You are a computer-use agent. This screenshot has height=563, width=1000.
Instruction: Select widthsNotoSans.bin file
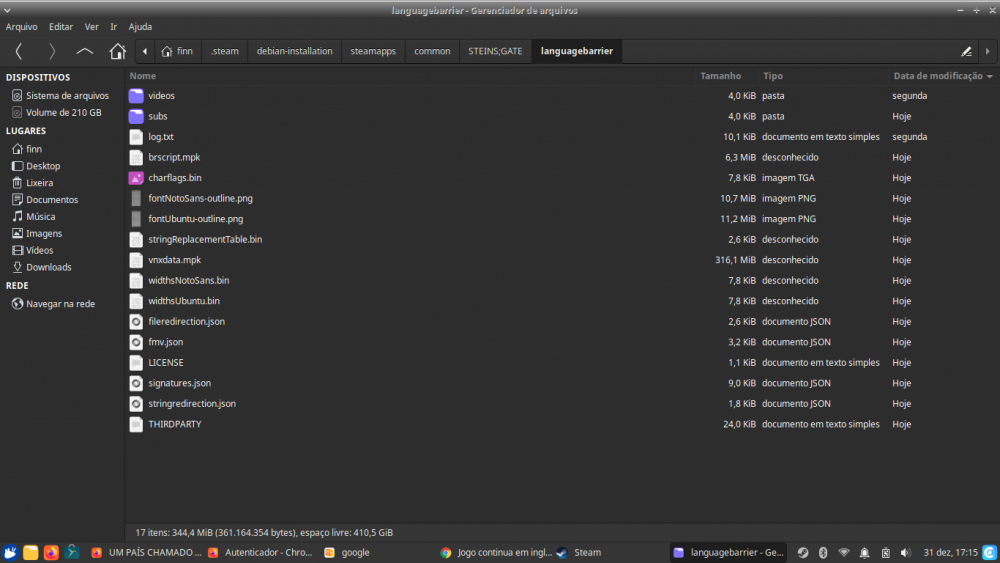(188, 281)
